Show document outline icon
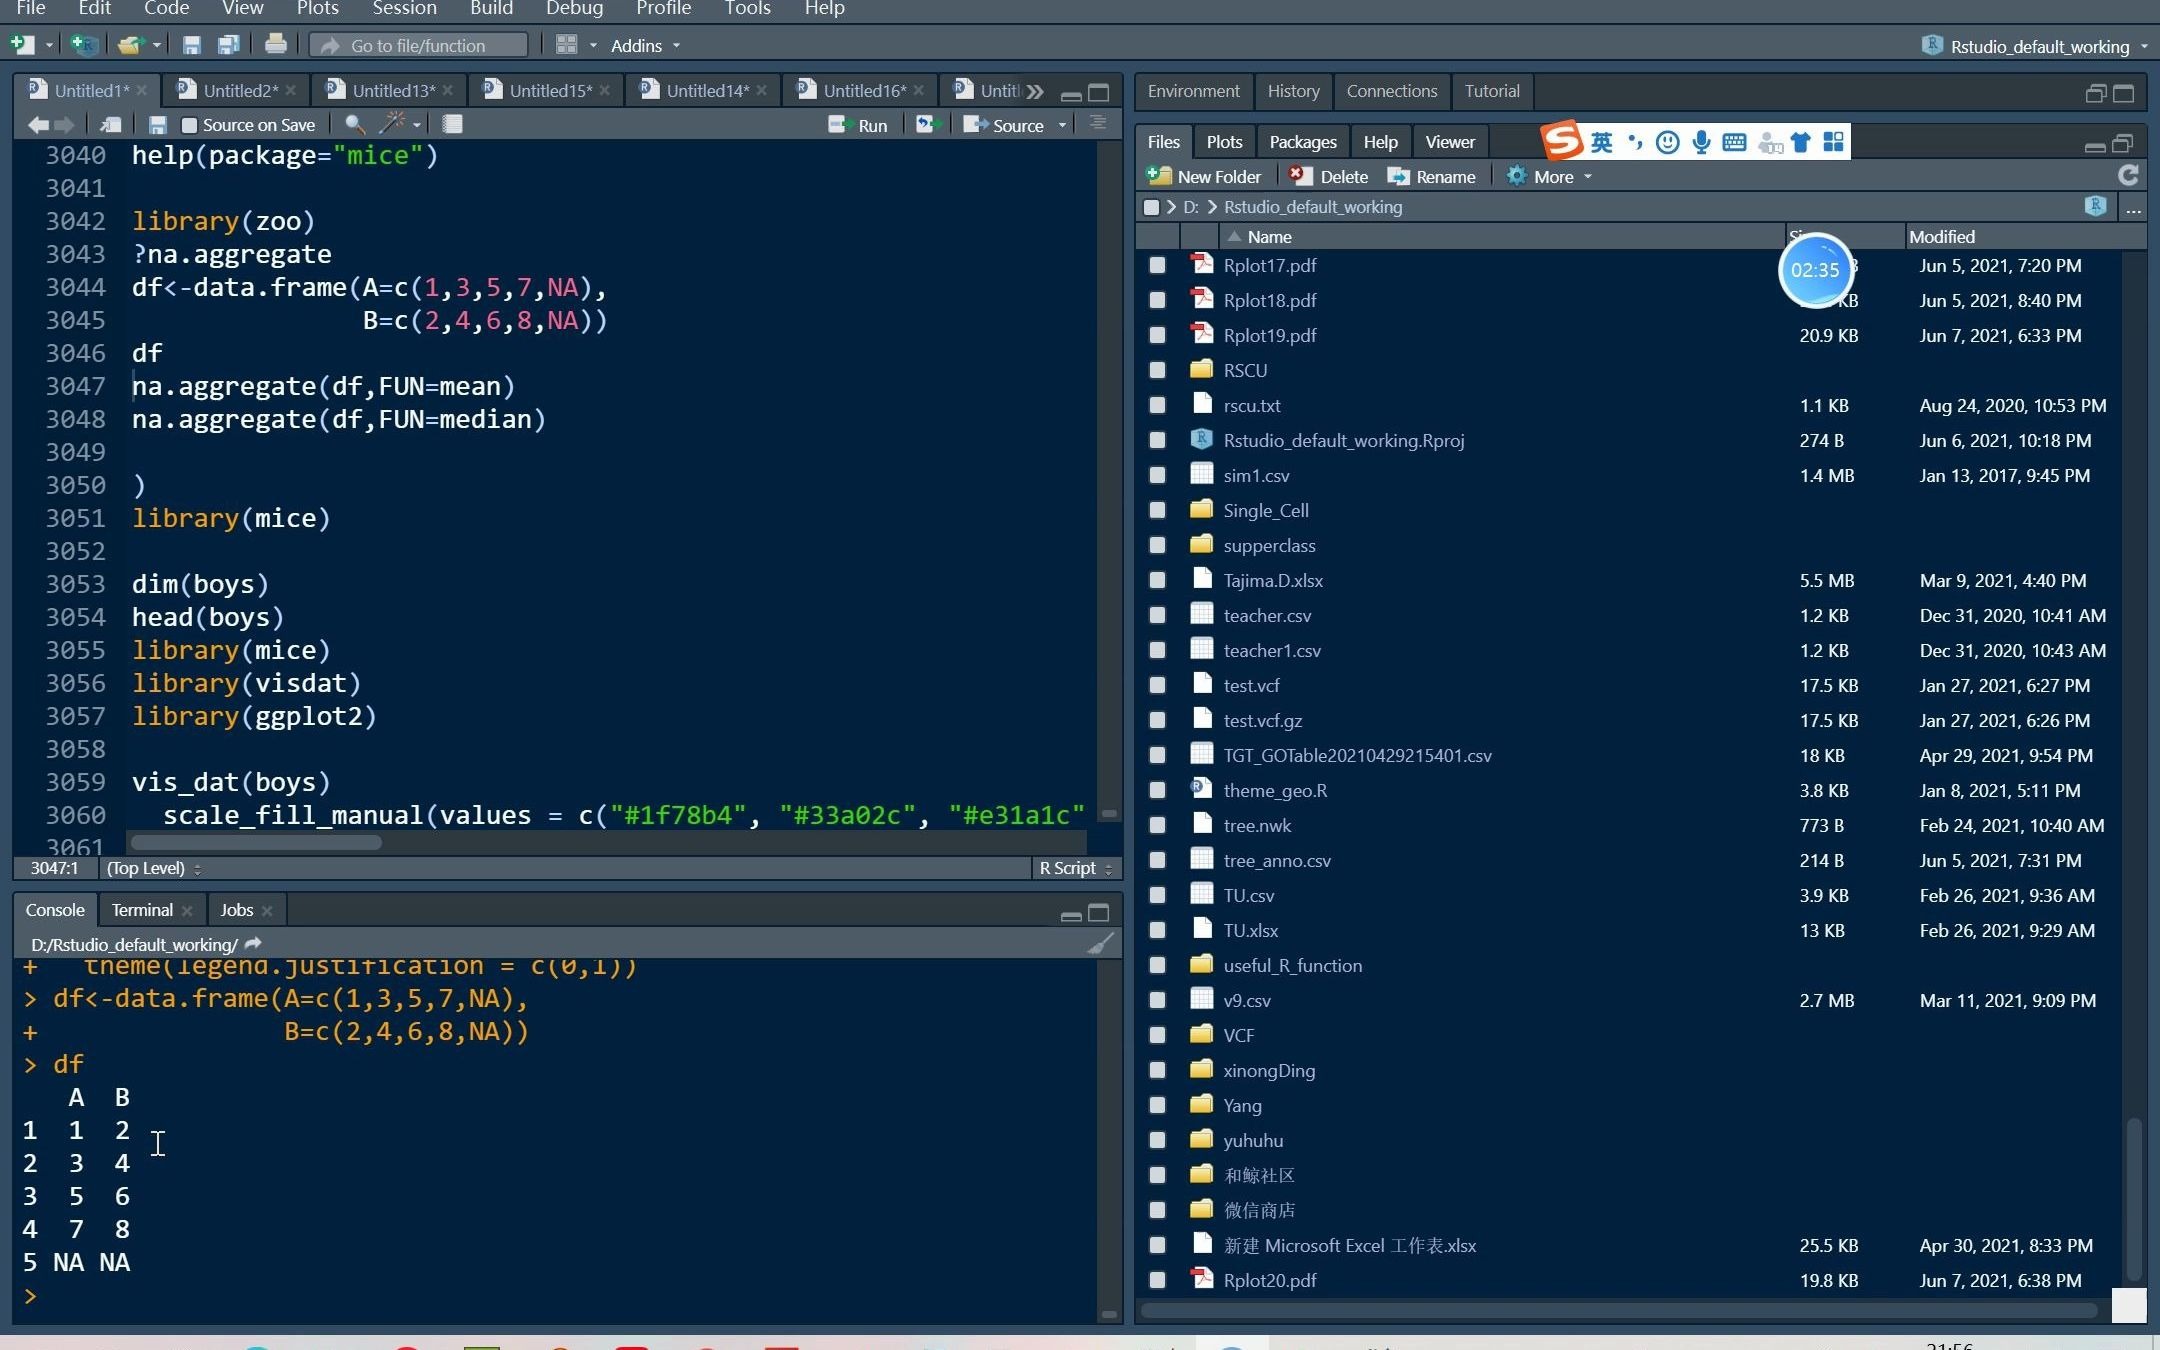Viewport: 2160px width, 1350px height. (x=1098, y=124)
